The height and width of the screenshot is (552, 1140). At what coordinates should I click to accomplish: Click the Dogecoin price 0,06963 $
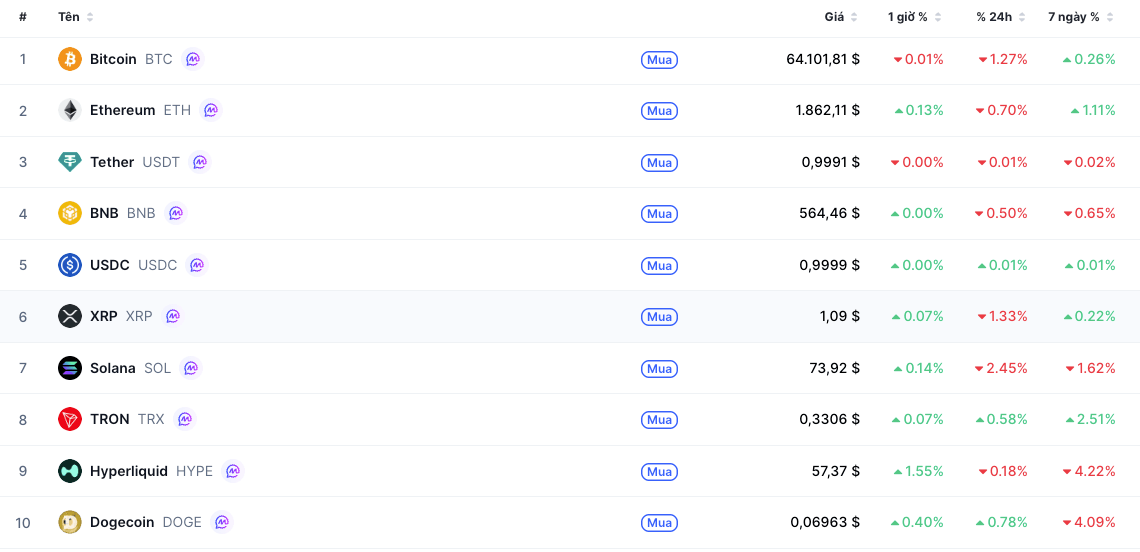point(825,522)
